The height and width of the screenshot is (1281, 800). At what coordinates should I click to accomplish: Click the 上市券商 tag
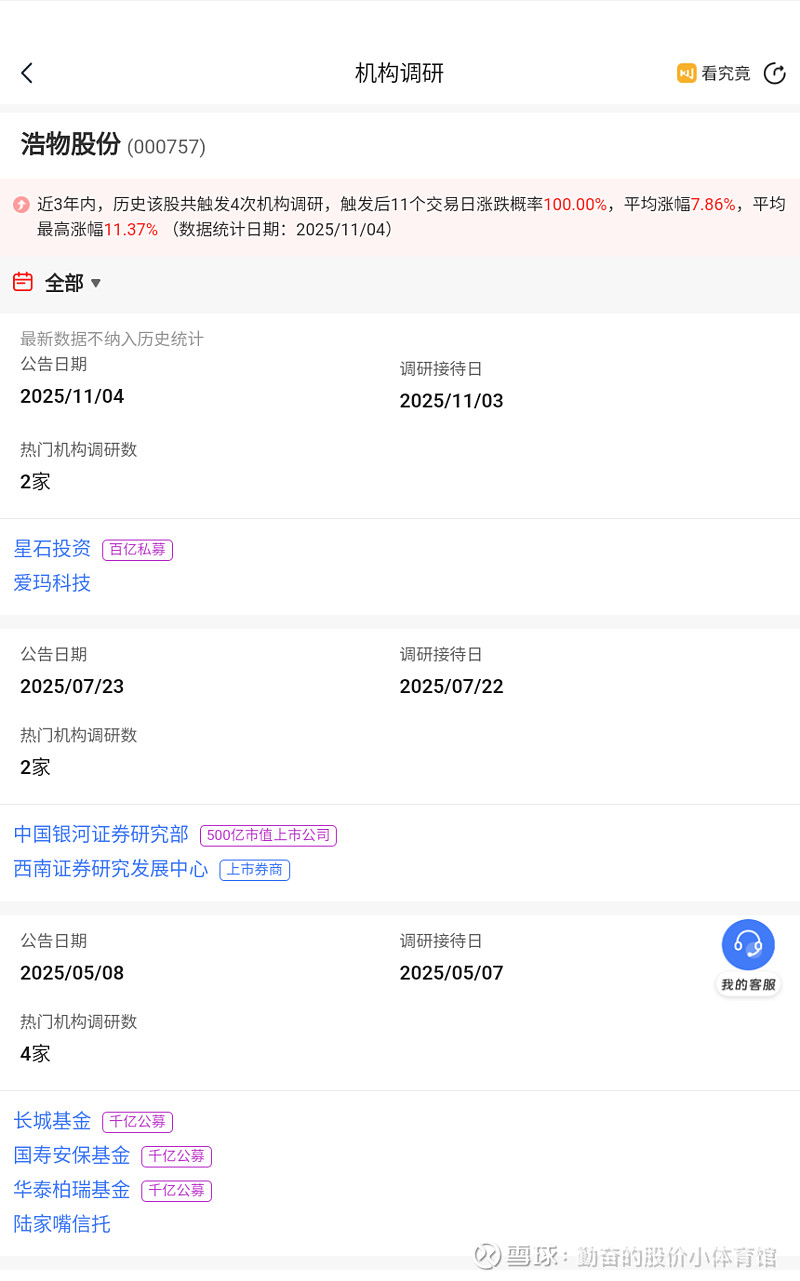click(x=255, y=869)
